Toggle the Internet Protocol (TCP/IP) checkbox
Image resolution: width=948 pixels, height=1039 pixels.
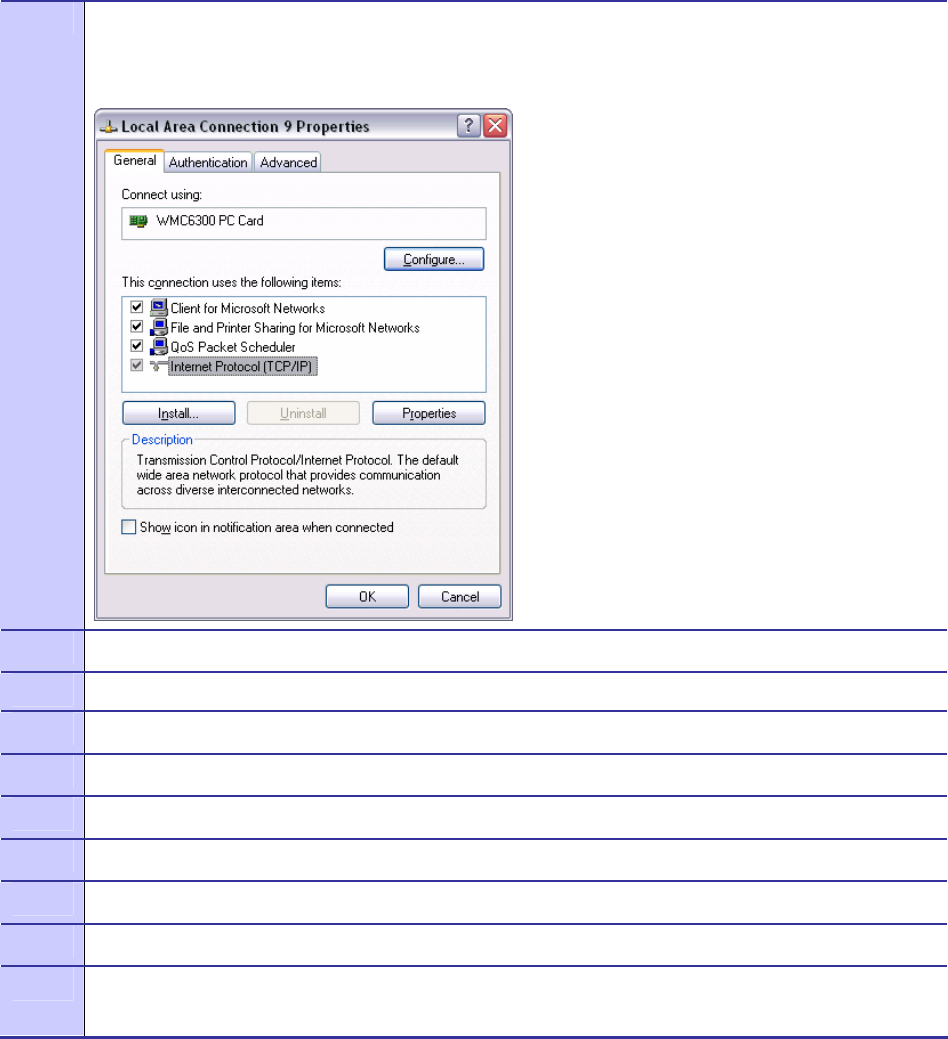(x=136, y=365)
